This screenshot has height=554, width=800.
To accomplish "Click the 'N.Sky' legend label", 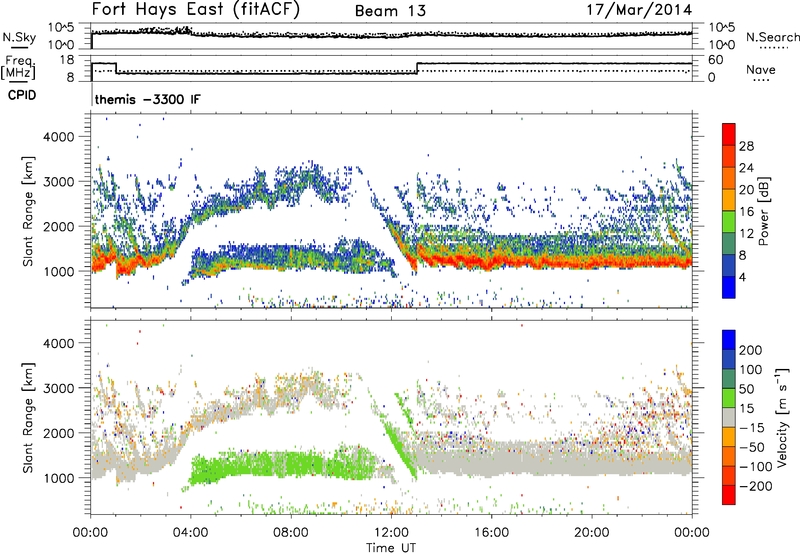I will coord(19,37).
